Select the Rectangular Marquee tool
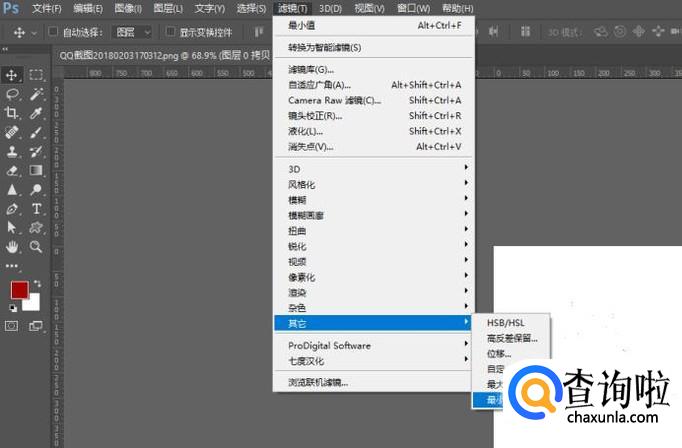 click(36, 75)
